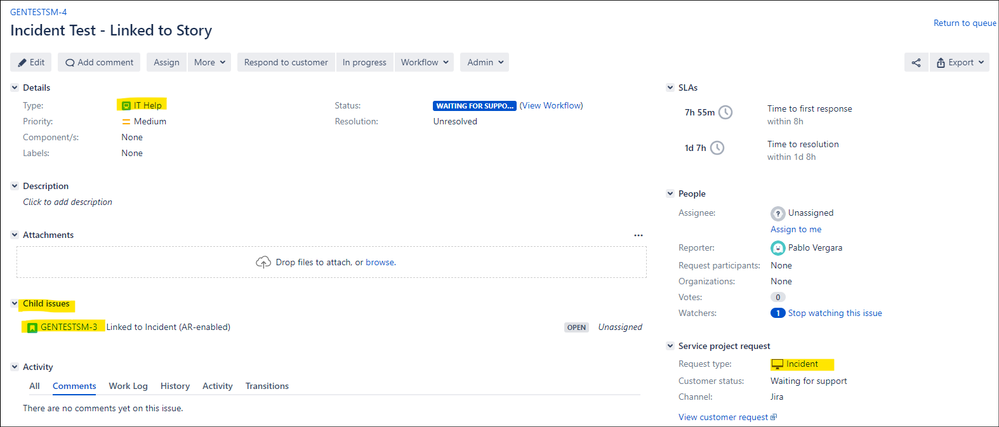Click the Jira channel value

777,396
